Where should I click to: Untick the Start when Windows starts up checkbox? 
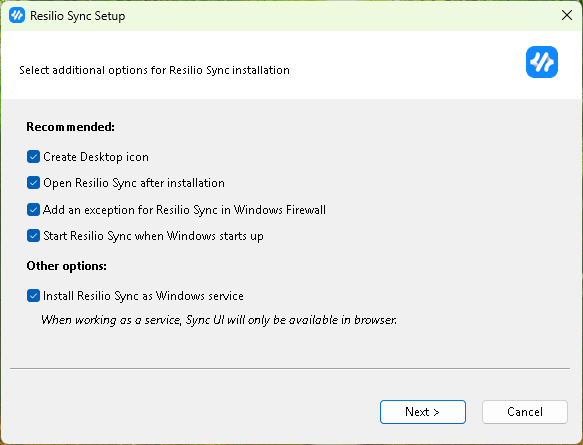pyautogui.click(x=33, y=236)
